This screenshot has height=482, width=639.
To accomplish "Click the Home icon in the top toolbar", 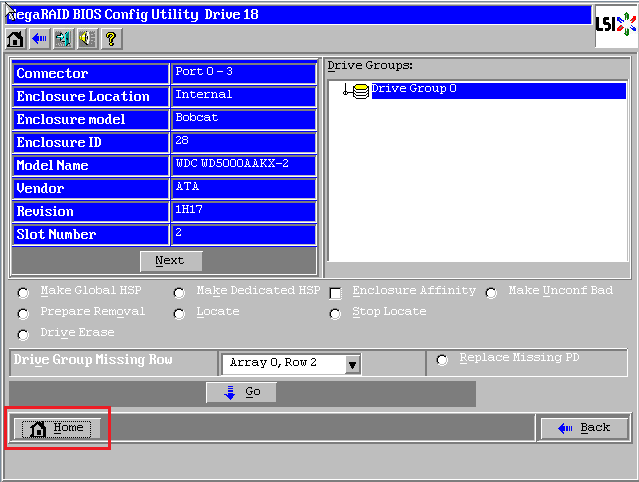I will (15, 39).
